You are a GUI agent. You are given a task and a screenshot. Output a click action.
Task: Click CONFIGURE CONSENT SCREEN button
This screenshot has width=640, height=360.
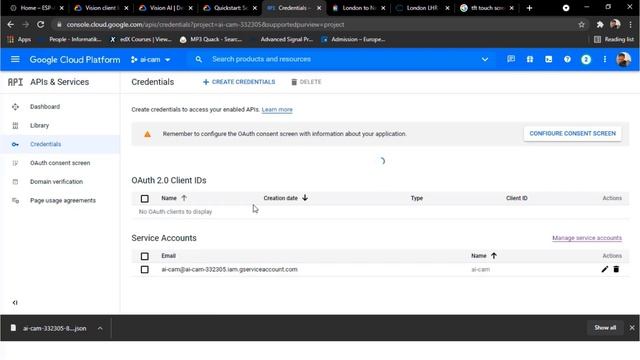coord(573,133)
